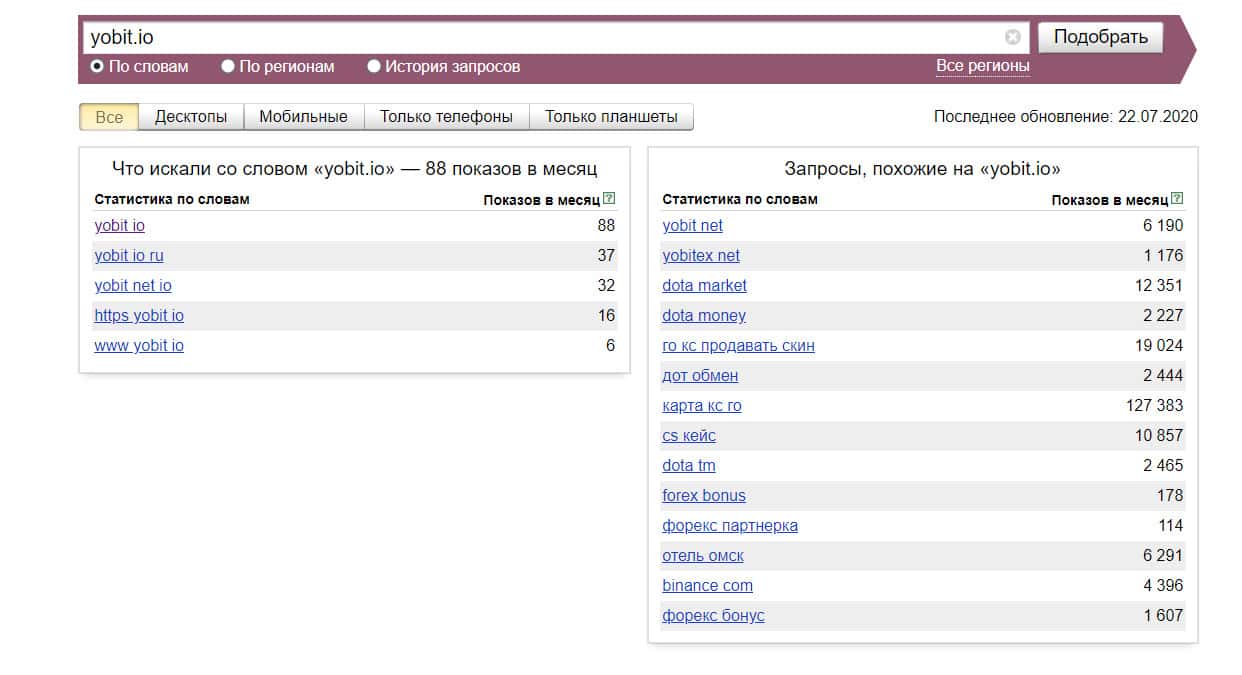Switch to the 'Мобильные' tab
This screenshot has width=1242, height=675.
pos(304,117)
